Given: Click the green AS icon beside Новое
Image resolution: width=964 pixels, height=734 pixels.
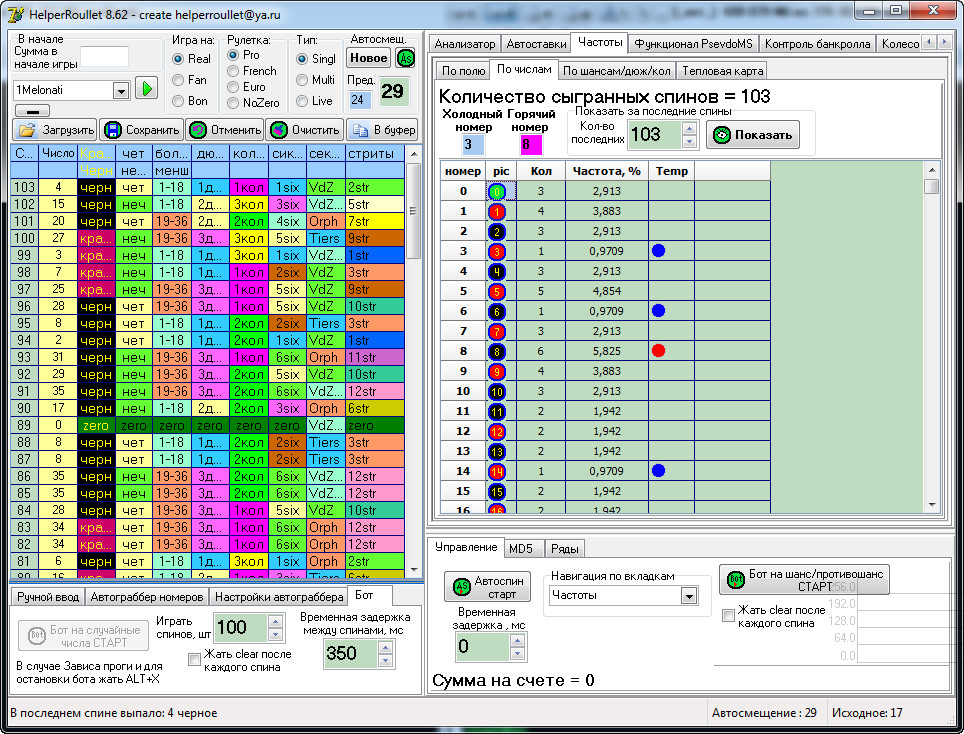Looking at the screenshot, I should coord(405,58).
